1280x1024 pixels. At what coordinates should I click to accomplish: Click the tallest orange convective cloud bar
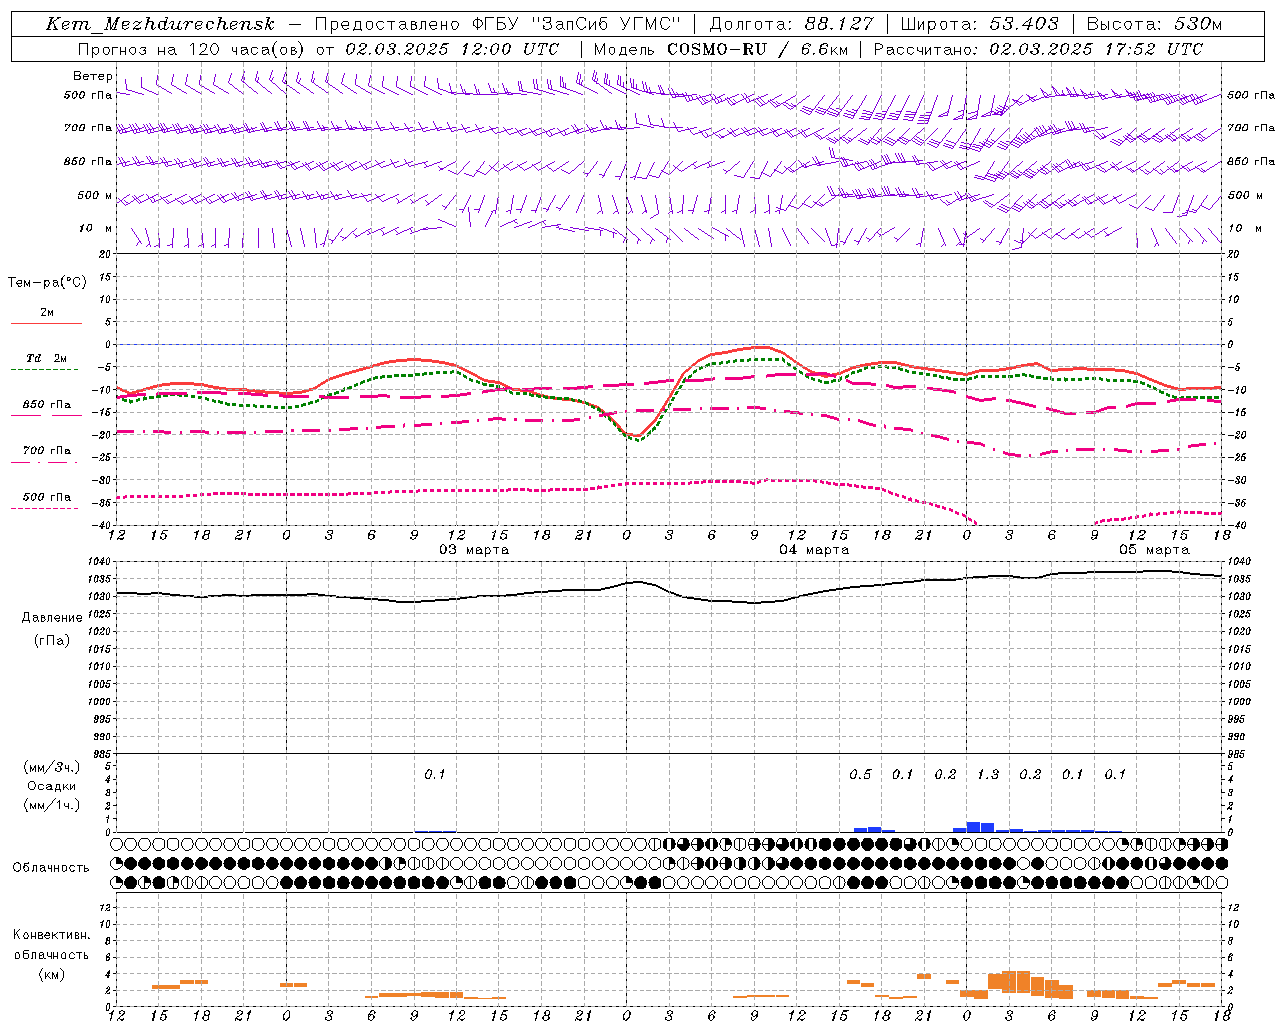[1017, 981]
